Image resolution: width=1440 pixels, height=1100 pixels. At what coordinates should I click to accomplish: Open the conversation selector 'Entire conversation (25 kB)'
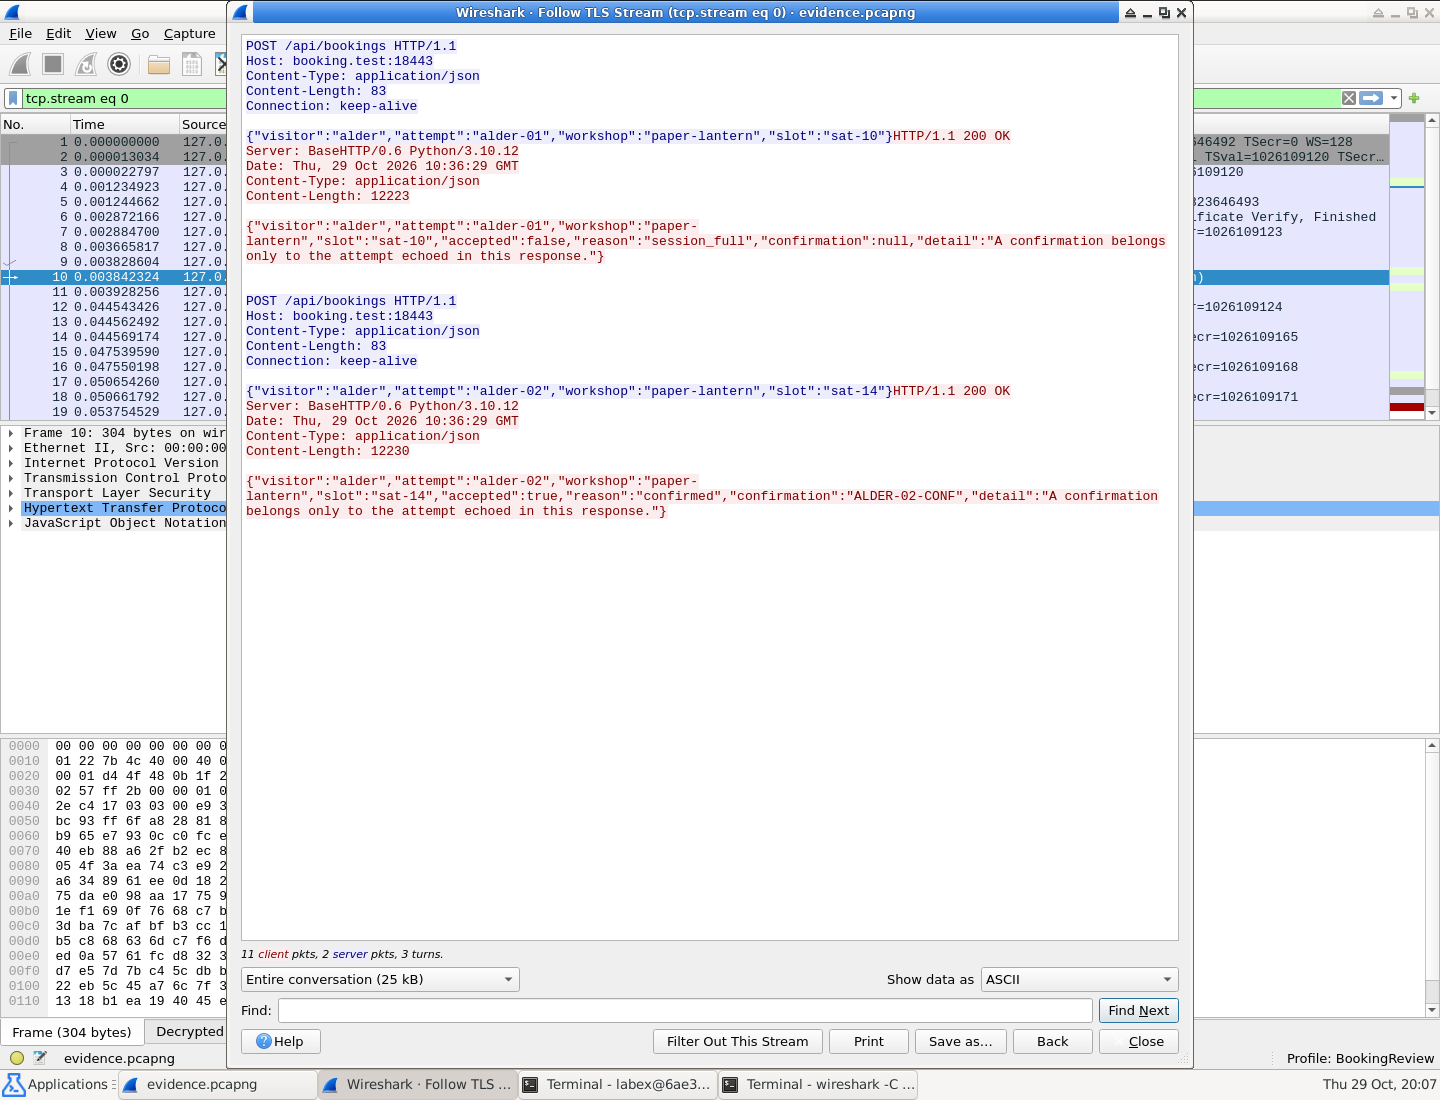[x=380, y=980]
